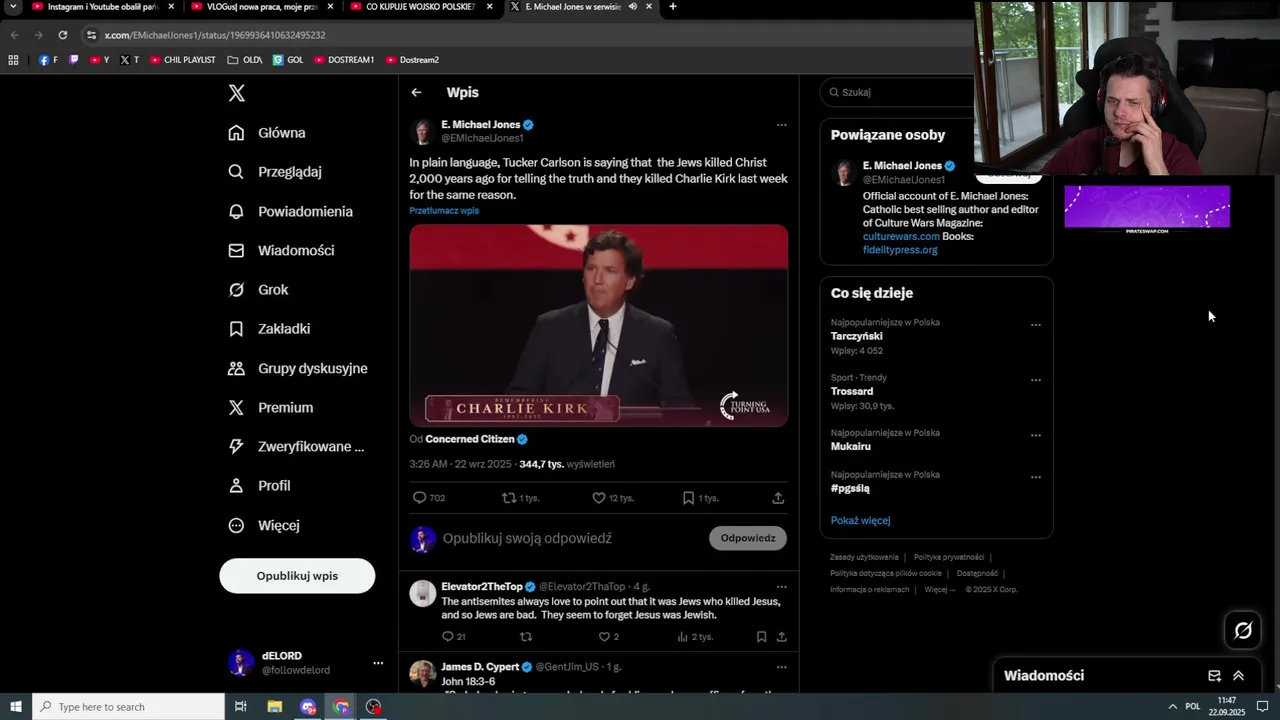1280x720 pixels.
Task: Click Odpowiedz reply button
Action: pos(748,538)
